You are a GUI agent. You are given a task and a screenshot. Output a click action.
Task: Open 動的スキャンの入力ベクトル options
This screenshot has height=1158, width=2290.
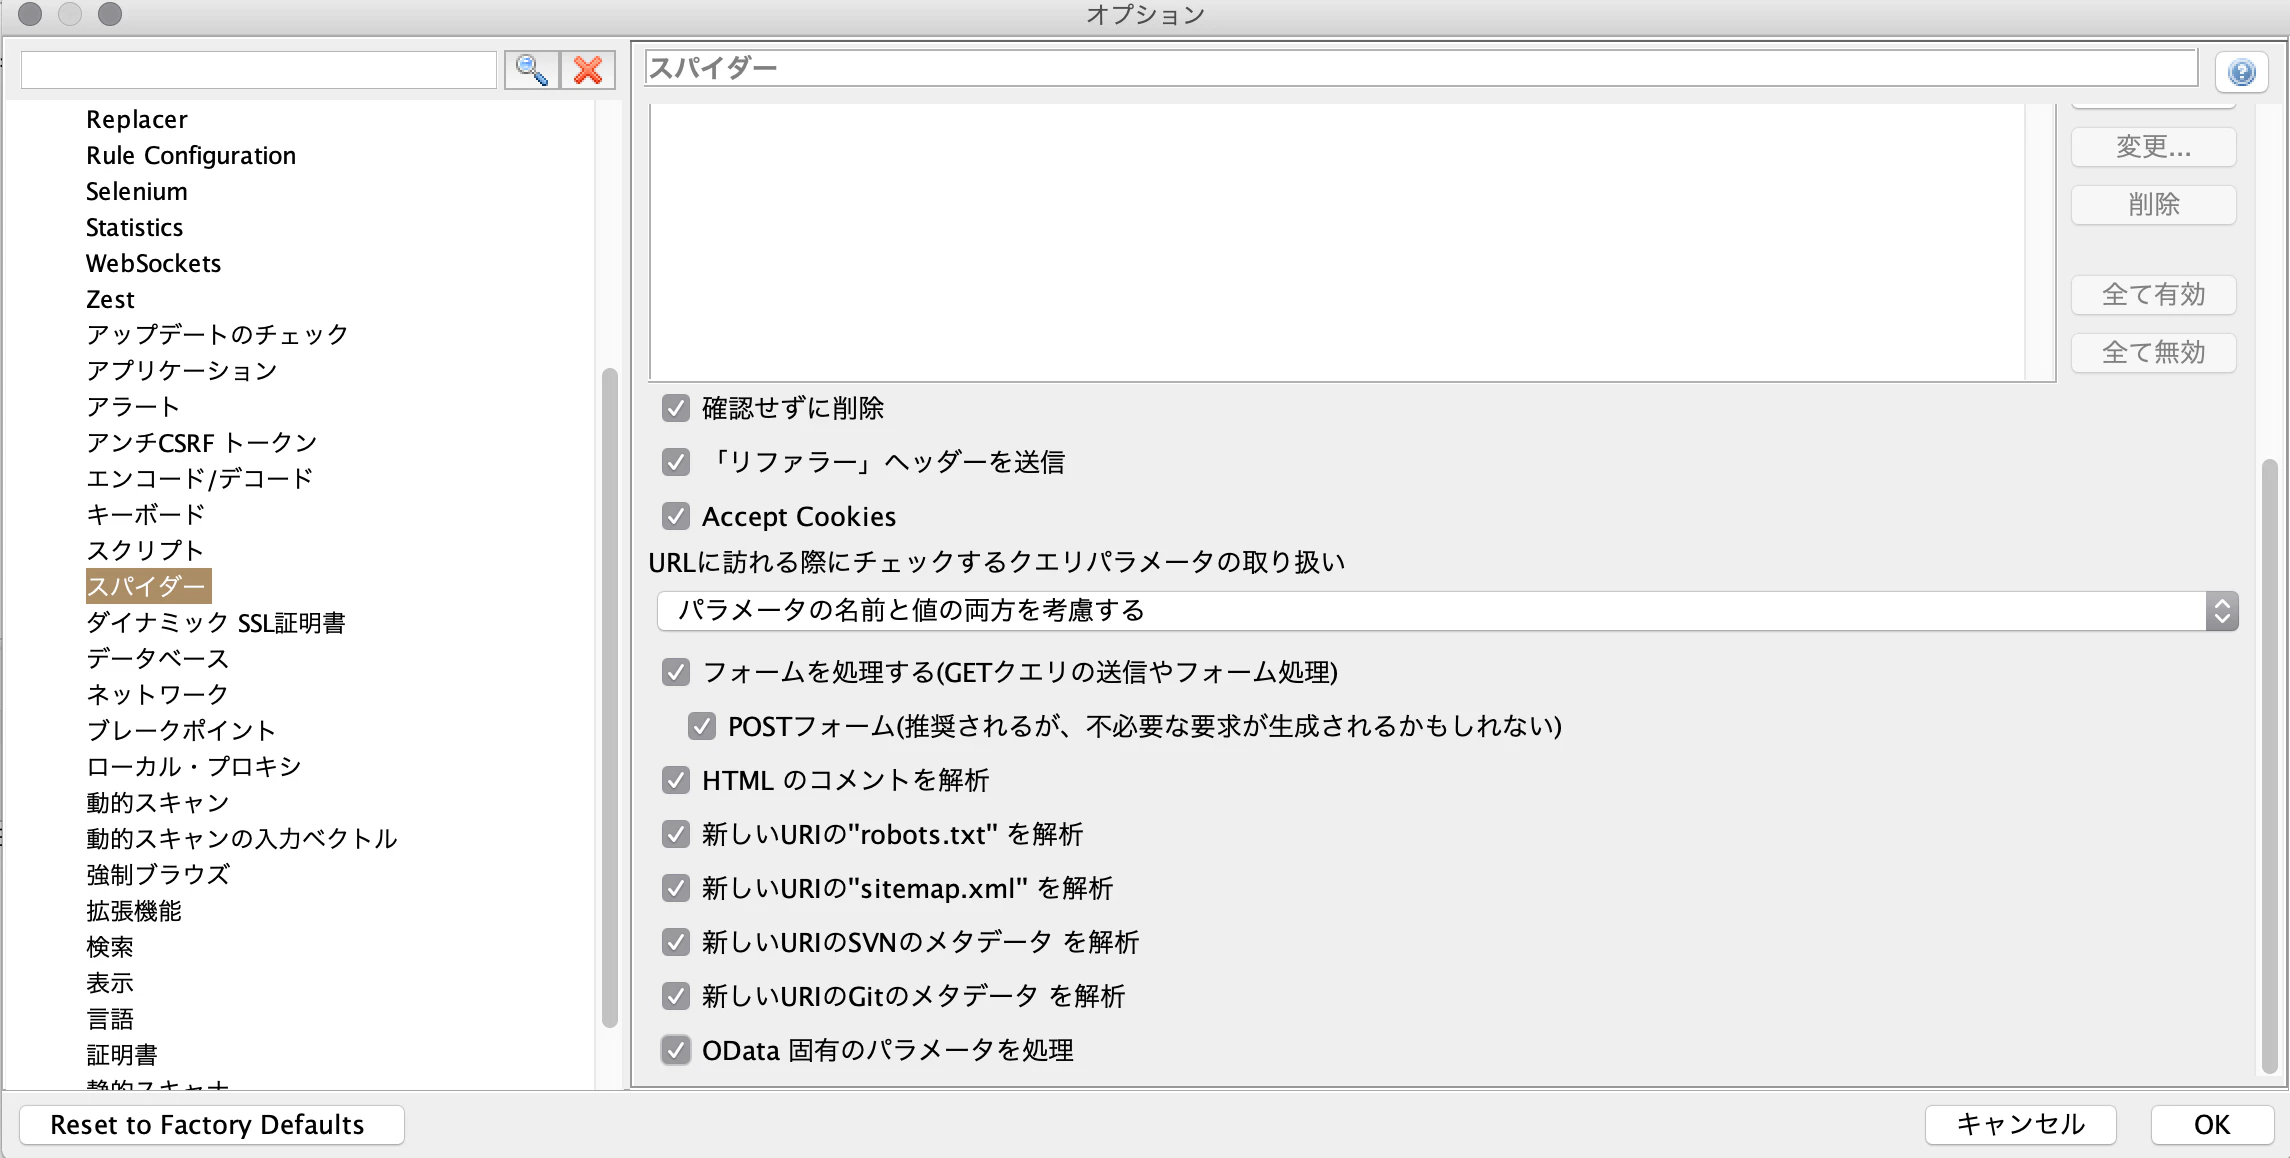coord(242,839)
